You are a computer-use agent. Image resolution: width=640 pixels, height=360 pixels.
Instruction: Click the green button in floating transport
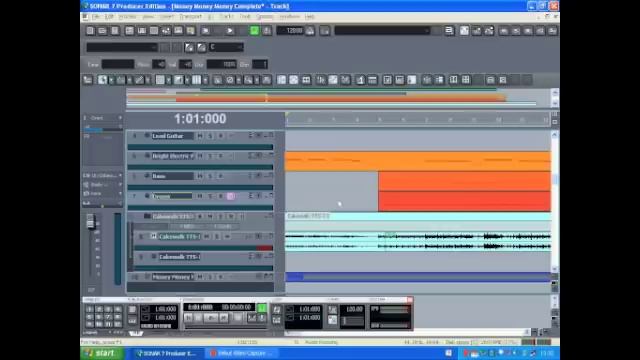[262, 307]
